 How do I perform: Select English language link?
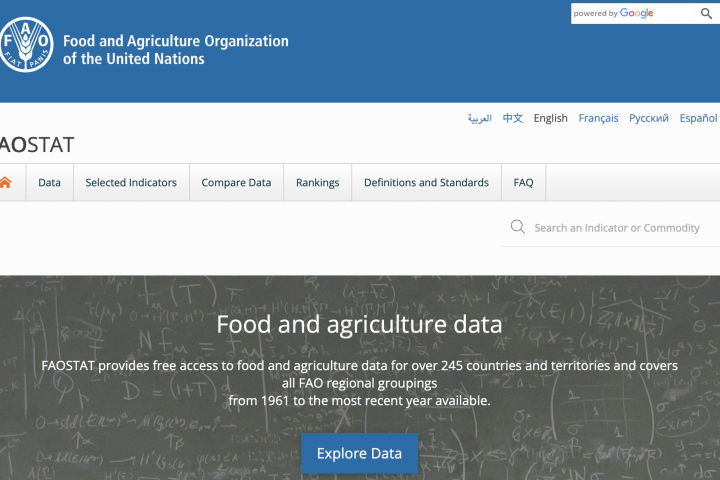coord(550,118)
